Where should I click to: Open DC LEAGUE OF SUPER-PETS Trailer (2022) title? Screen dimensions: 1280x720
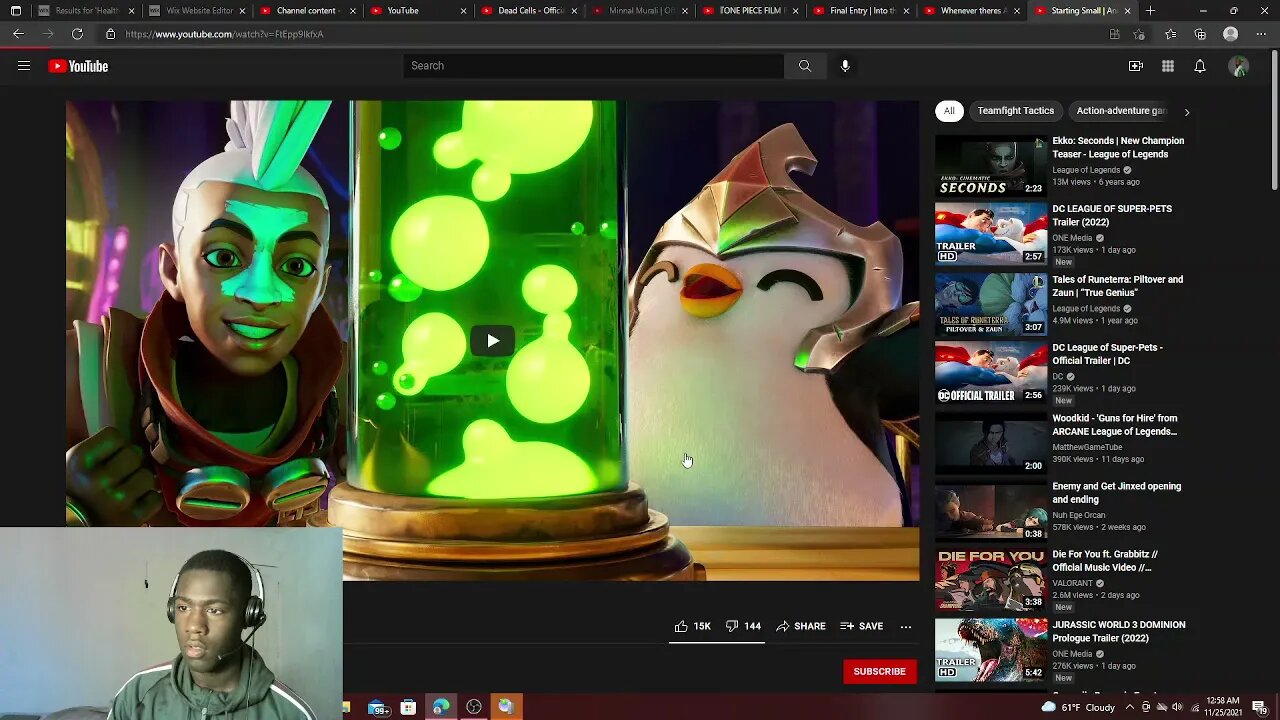1112,215
